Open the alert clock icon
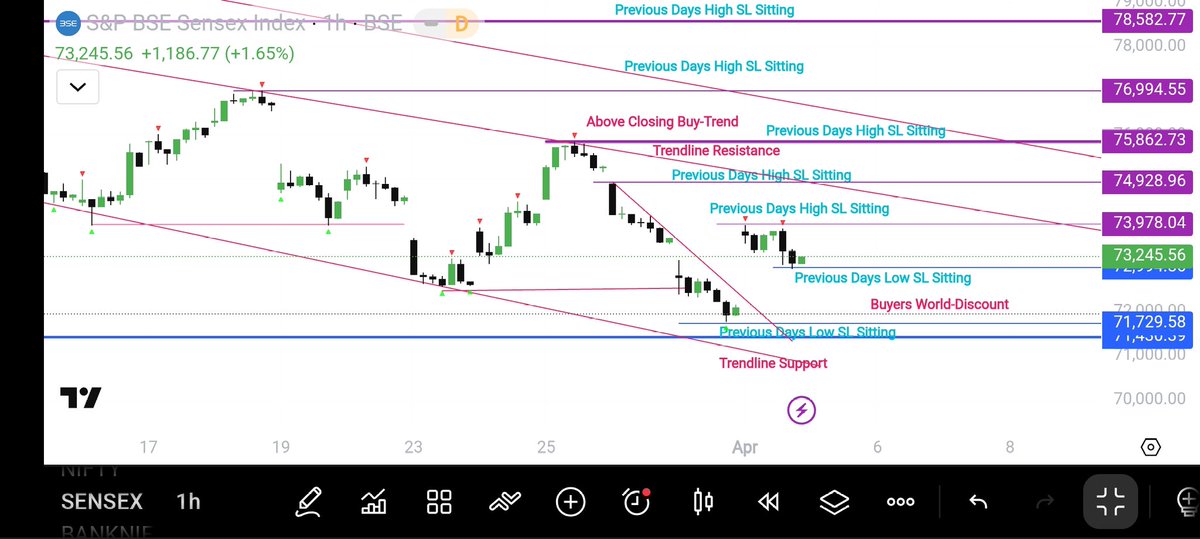This screenshot has height=539, width=1200. coord(636,501)
